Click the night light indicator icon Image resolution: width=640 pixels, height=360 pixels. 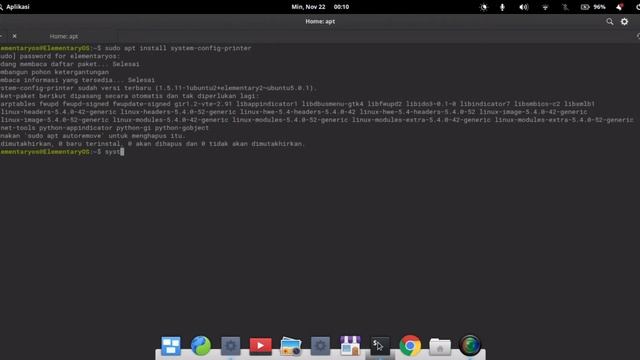(484, 7)
